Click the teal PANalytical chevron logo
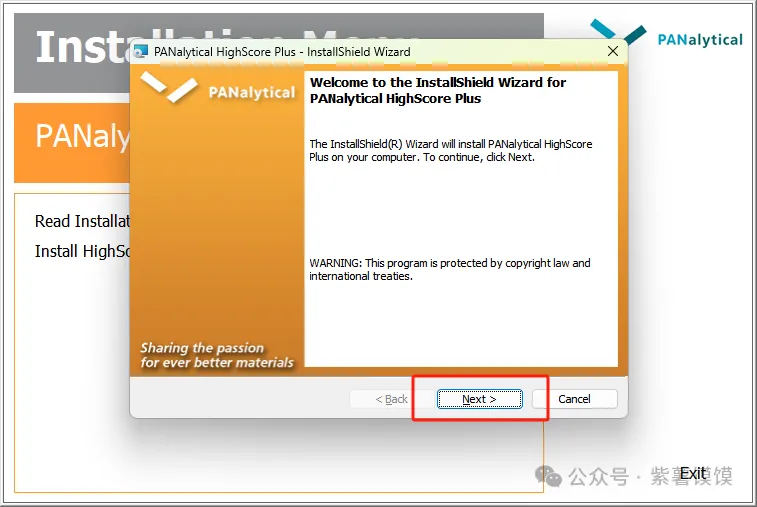This screenshot has width=757, height=507. point(618,32)
